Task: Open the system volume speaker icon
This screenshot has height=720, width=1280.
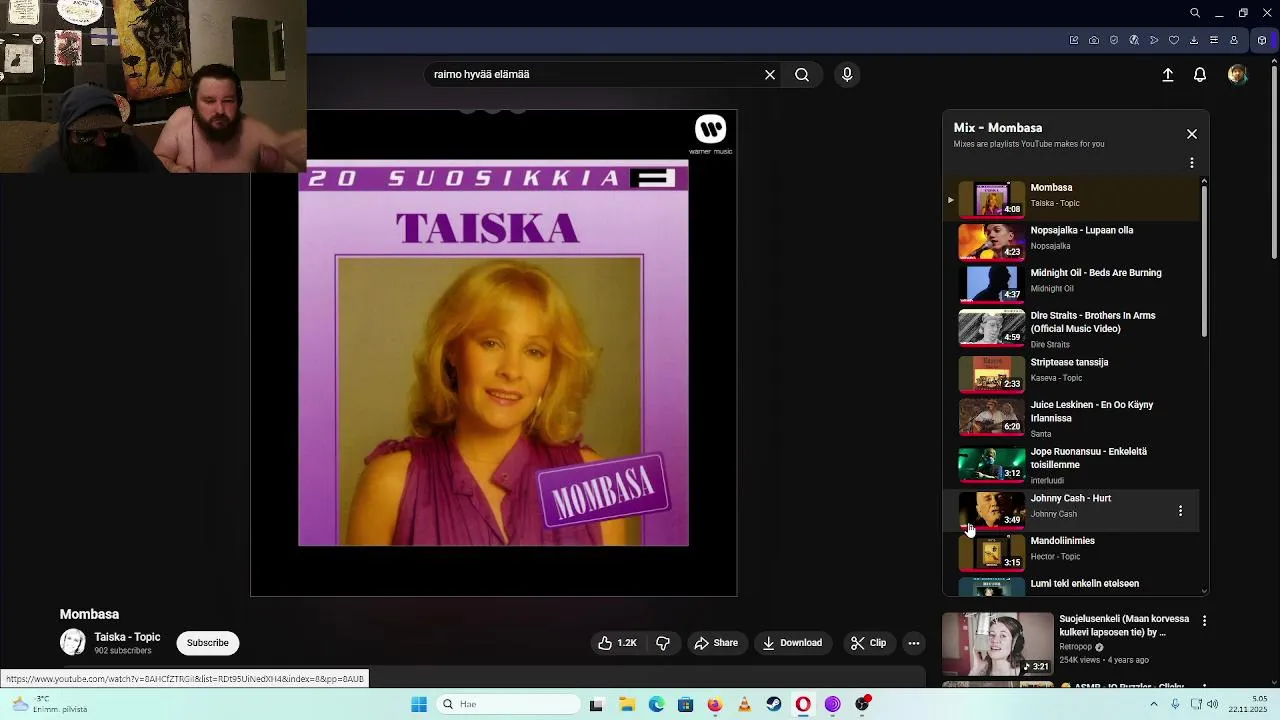Action: 1213,704
